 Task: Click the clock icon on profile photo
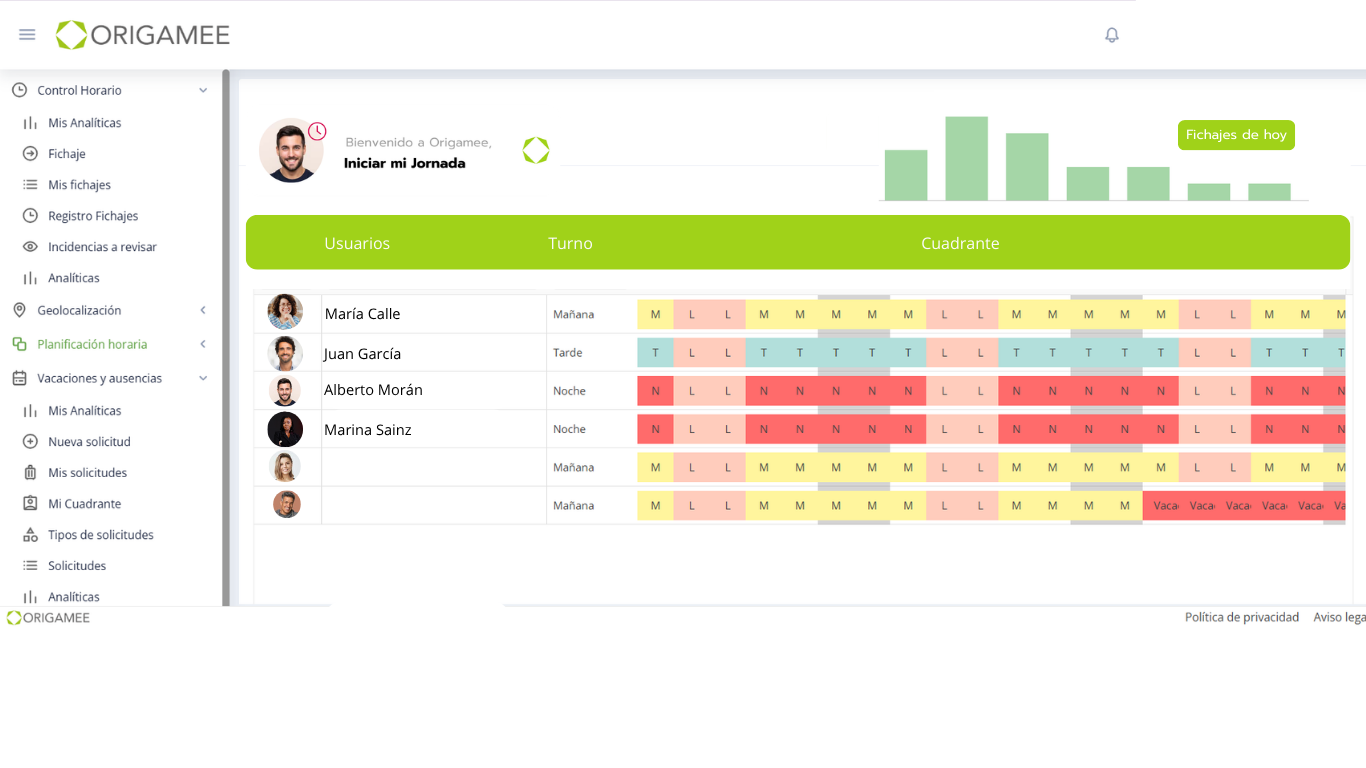(317, 131)
